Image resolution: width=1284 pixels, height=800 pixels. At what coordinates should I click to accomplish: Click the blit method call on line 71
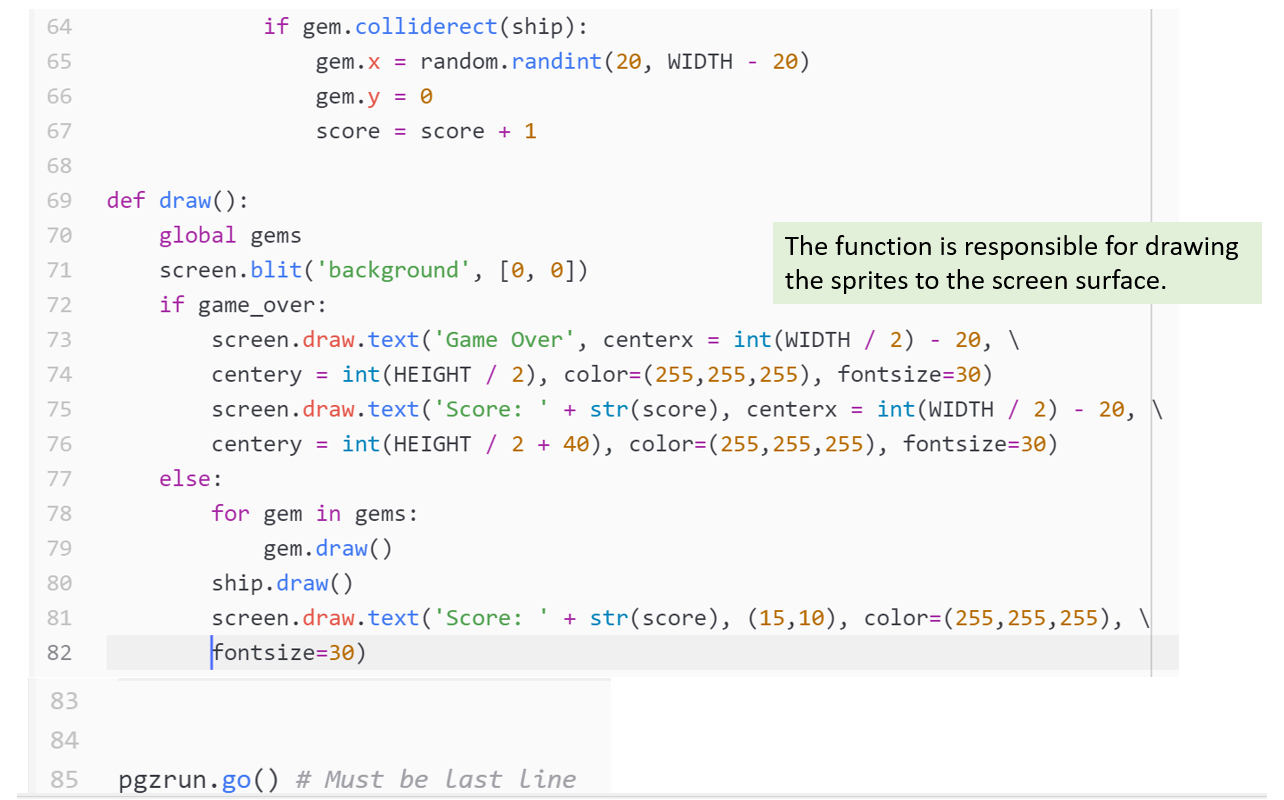(277, 269)
